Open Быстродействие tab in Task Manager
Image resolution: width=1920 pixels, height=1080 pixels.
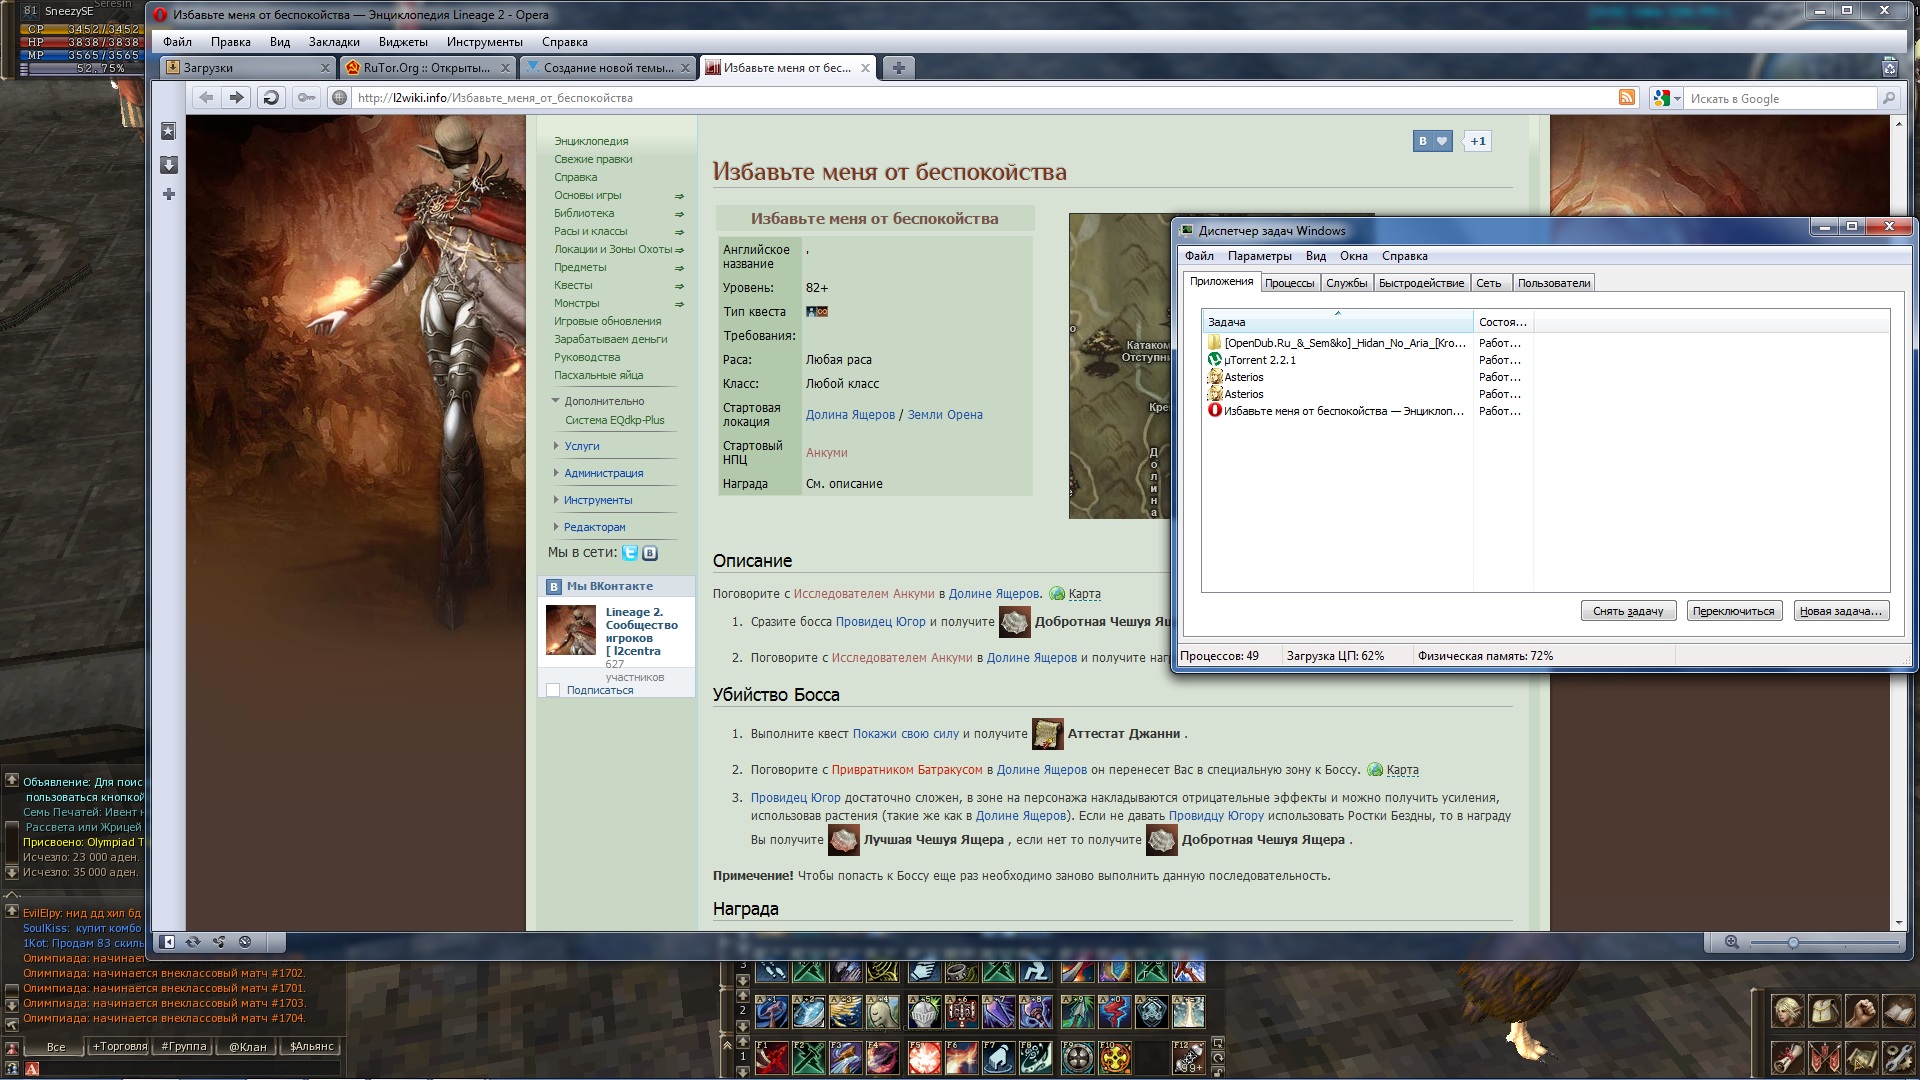click(x=1421, y=283)
